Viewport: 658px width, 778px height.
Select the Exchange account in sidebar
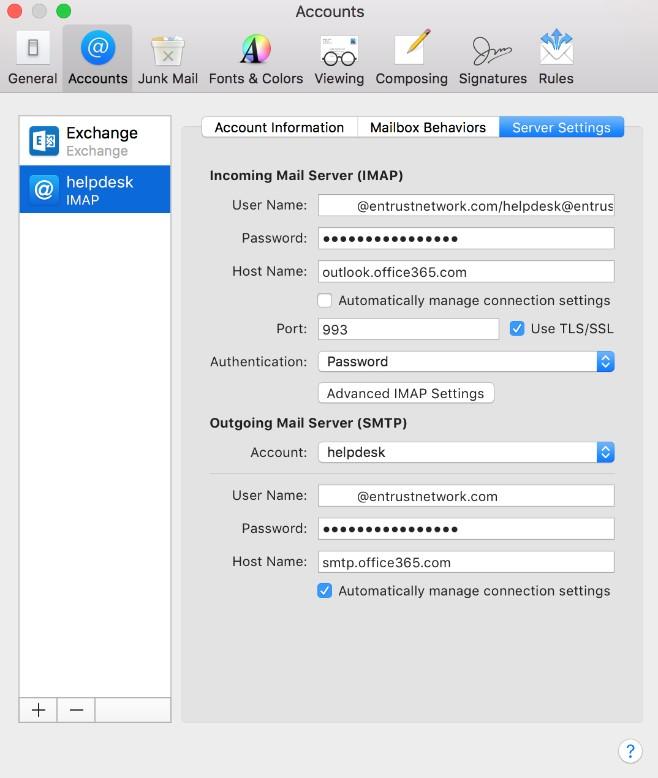(95, 141)
